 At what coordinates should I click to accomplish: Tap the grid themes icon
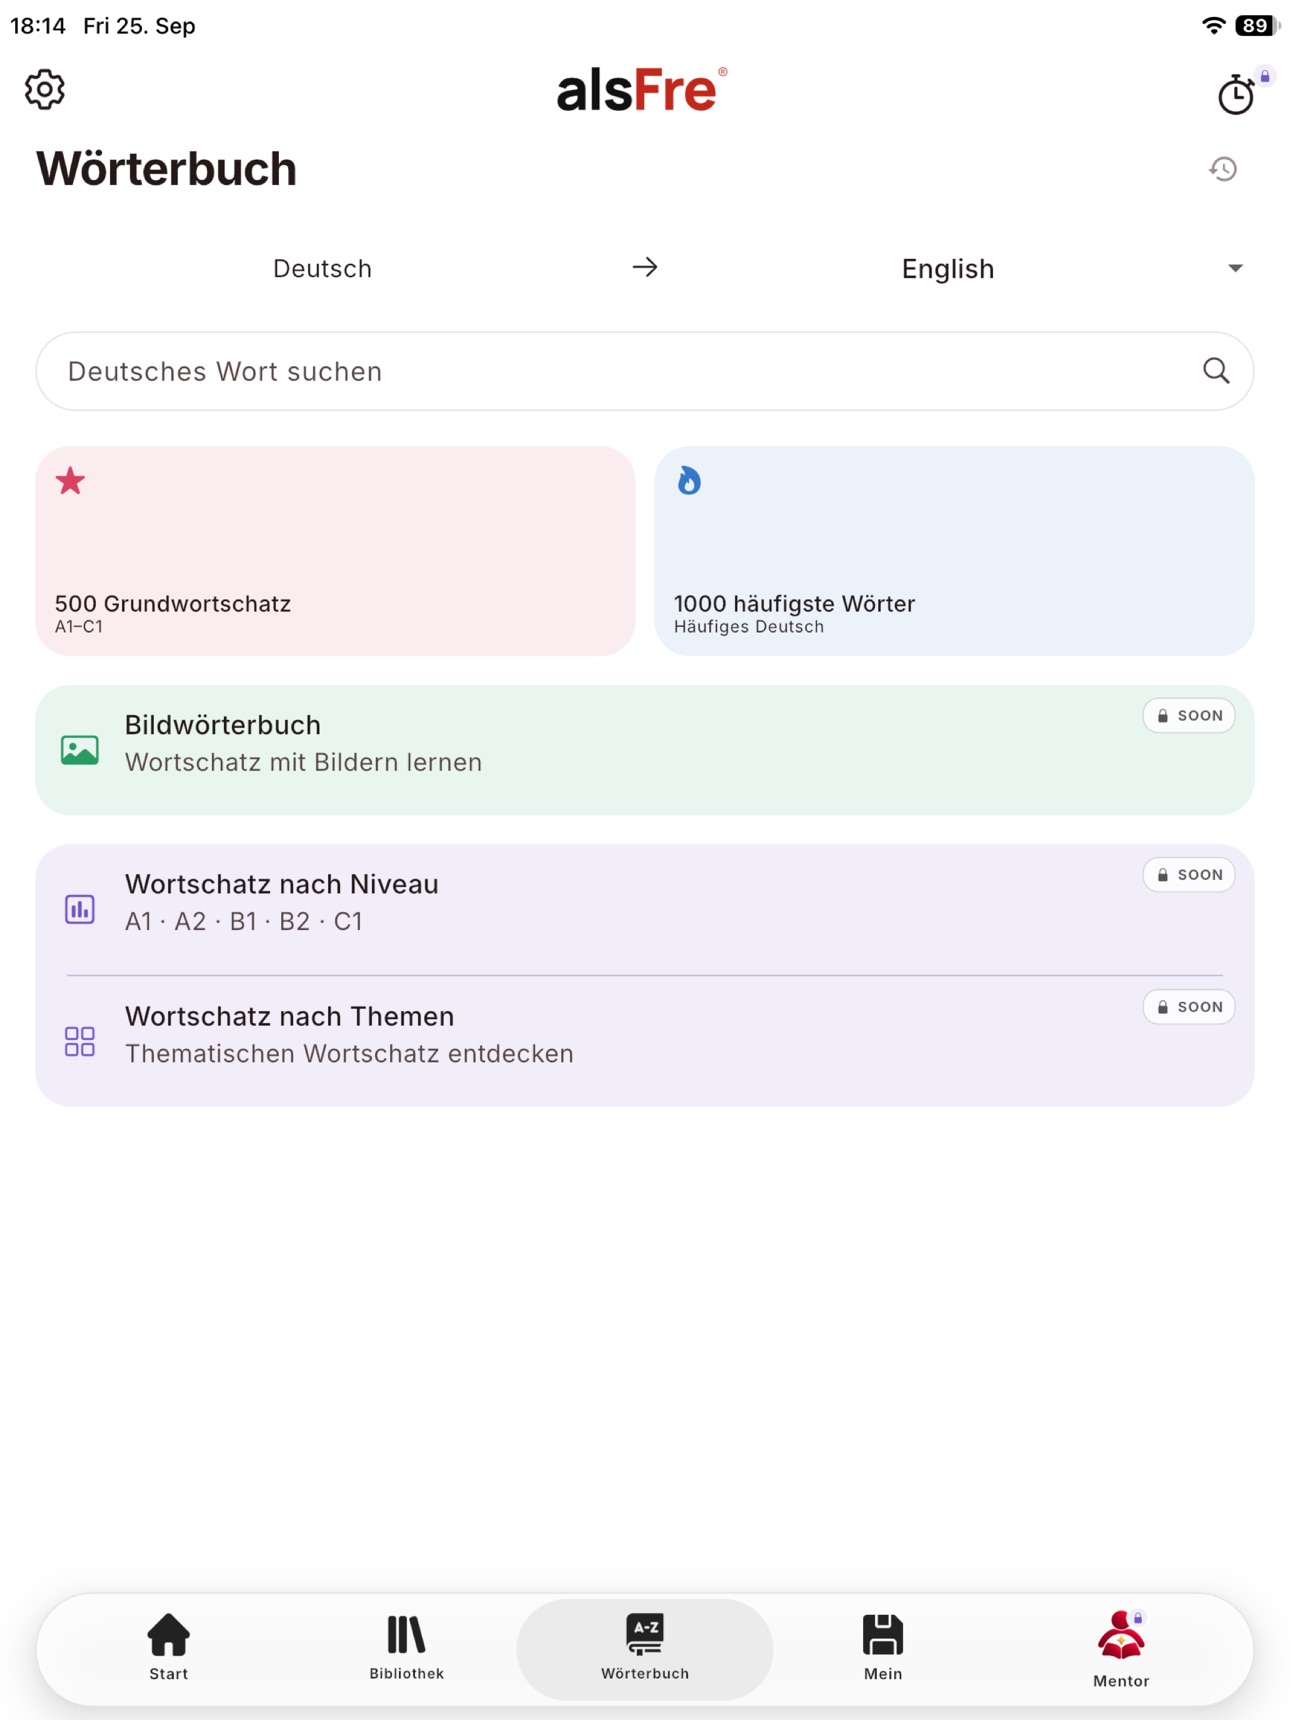click(x=80, y=1041)
